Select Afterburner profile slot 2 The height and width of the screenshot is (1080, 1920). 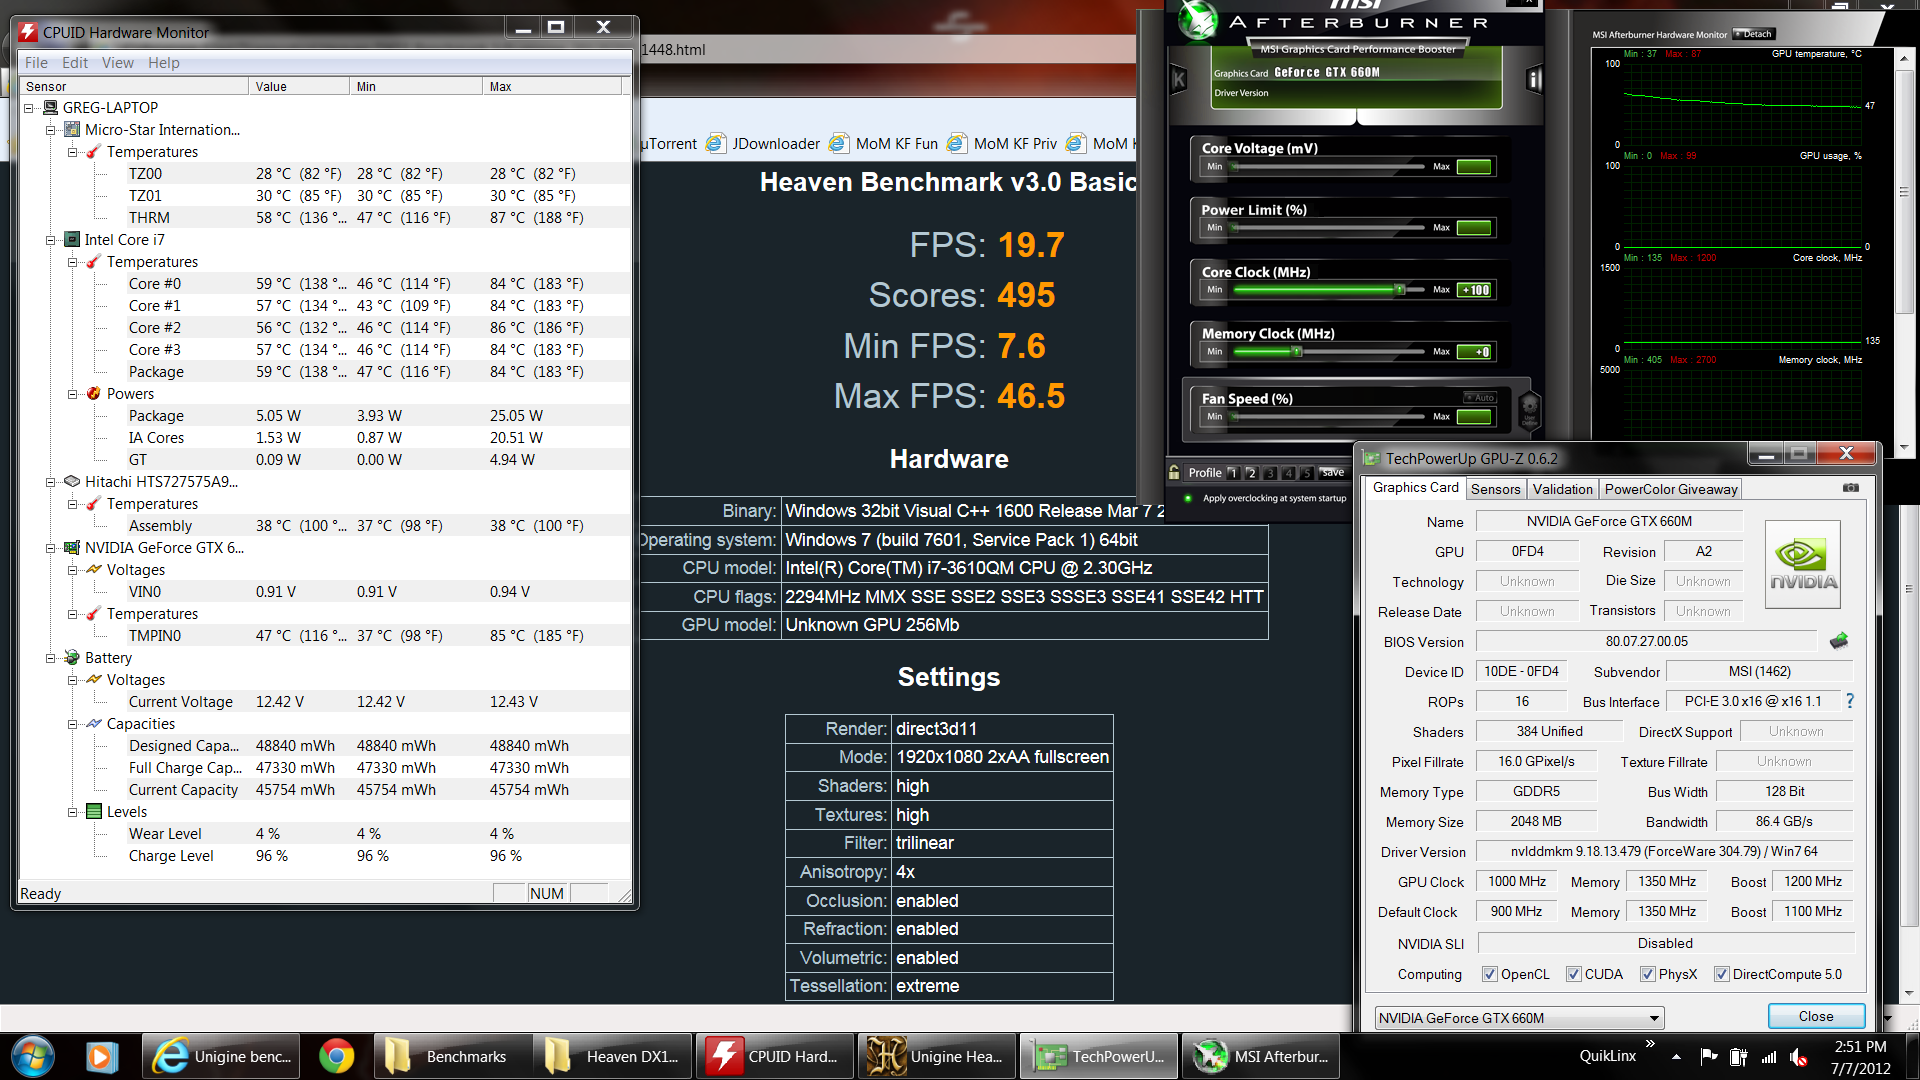pyautogui.click(x=1251, y=473)
